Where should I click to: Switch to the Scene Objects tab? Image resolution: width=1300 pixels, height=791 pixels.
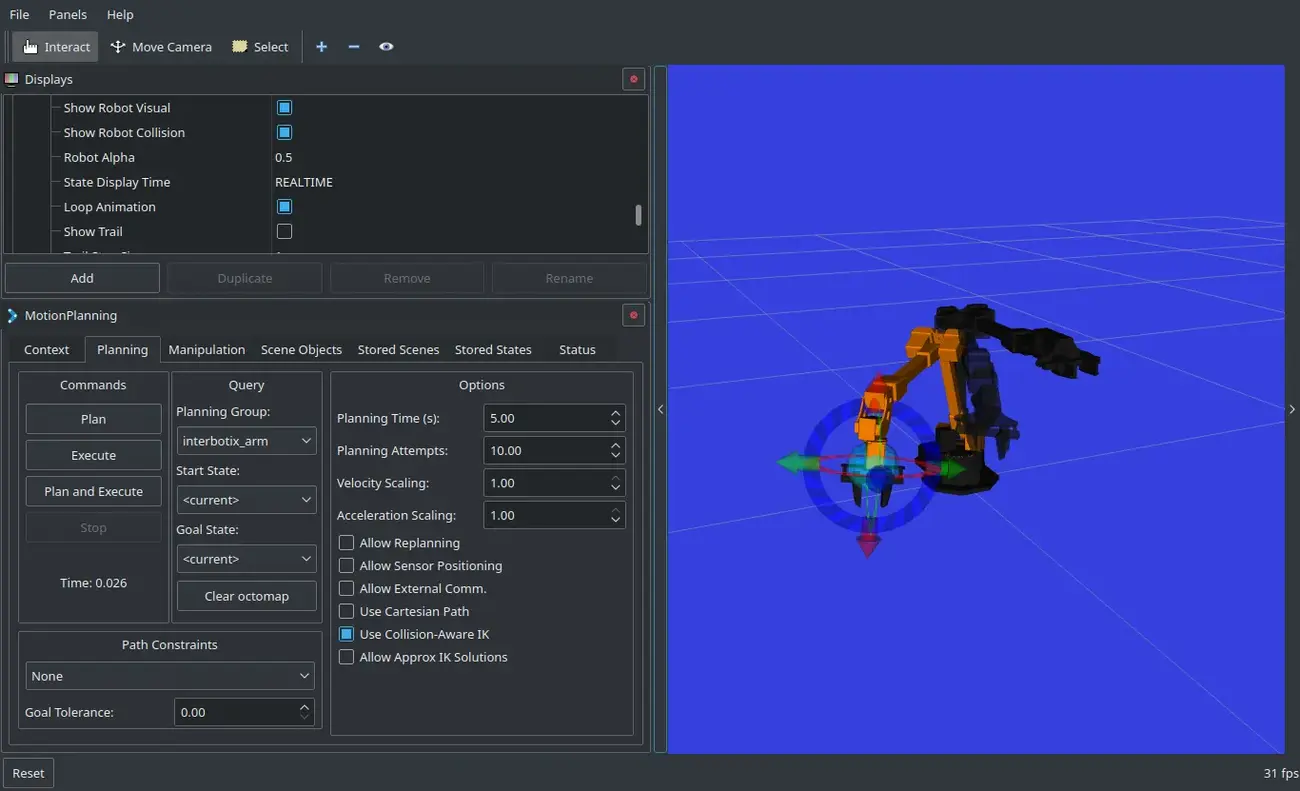[301, 349]
